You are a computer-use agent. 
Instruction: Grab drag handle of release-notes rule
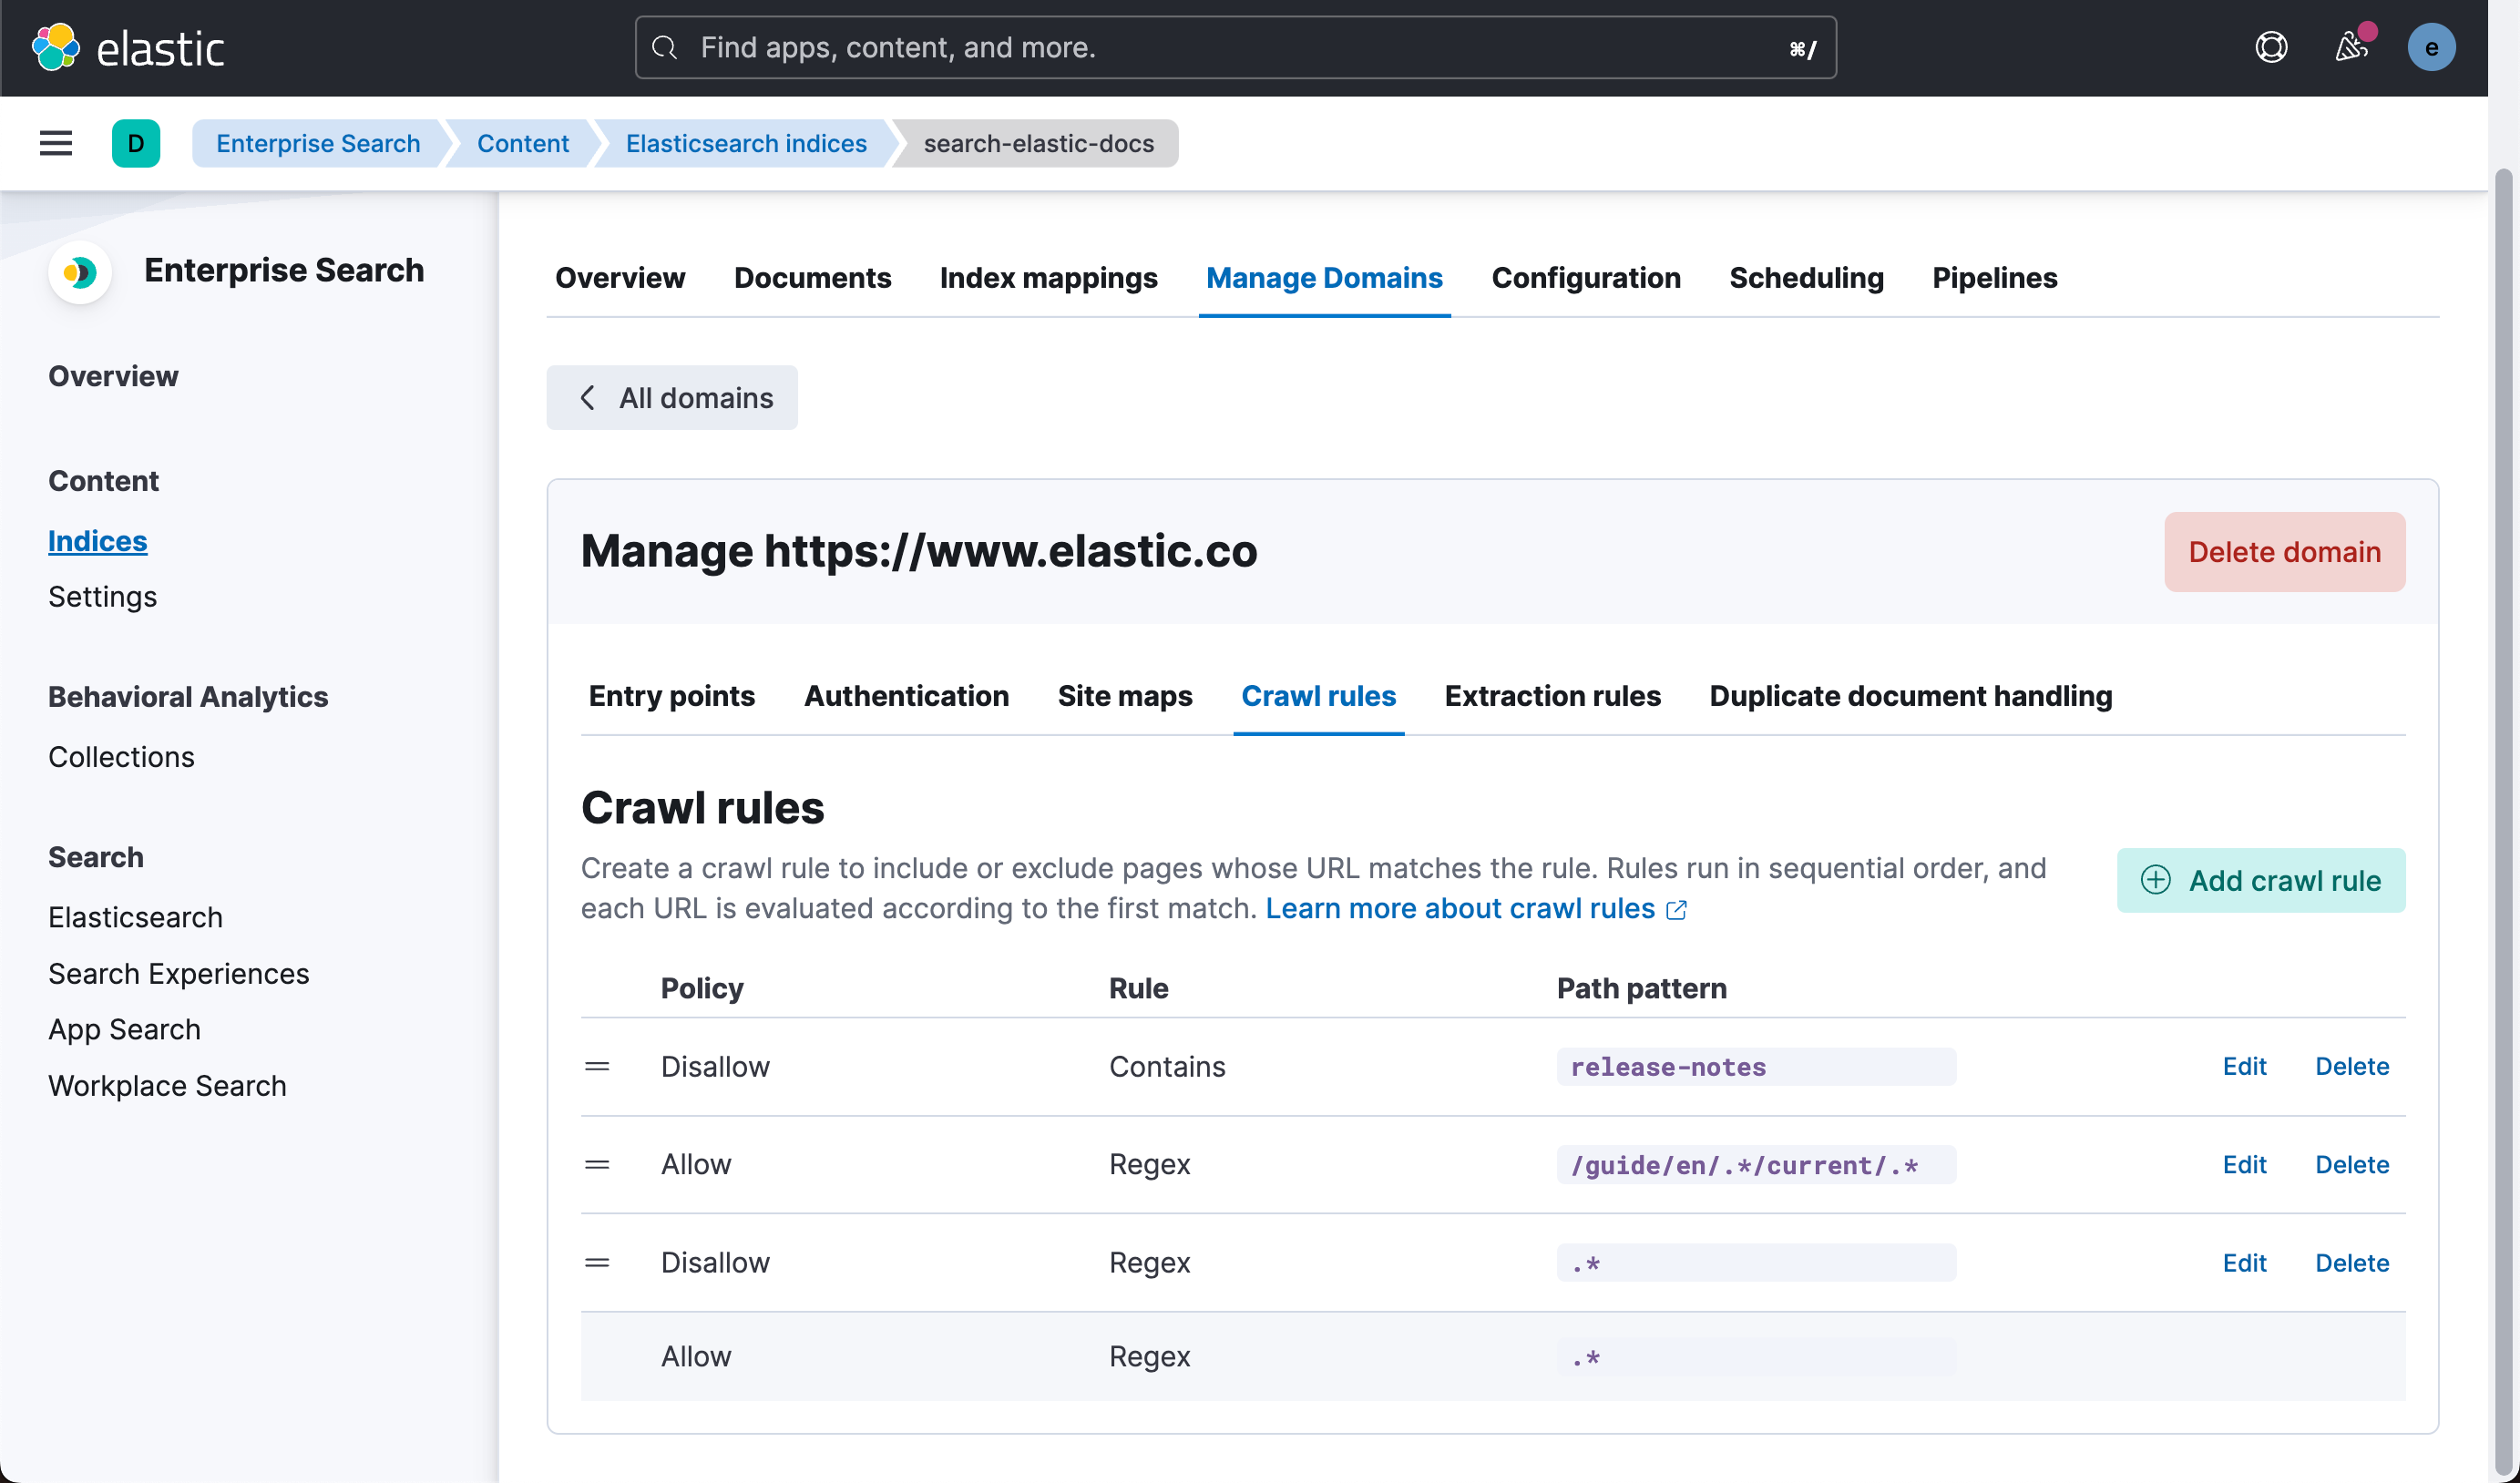click(x=597, y=1066)
